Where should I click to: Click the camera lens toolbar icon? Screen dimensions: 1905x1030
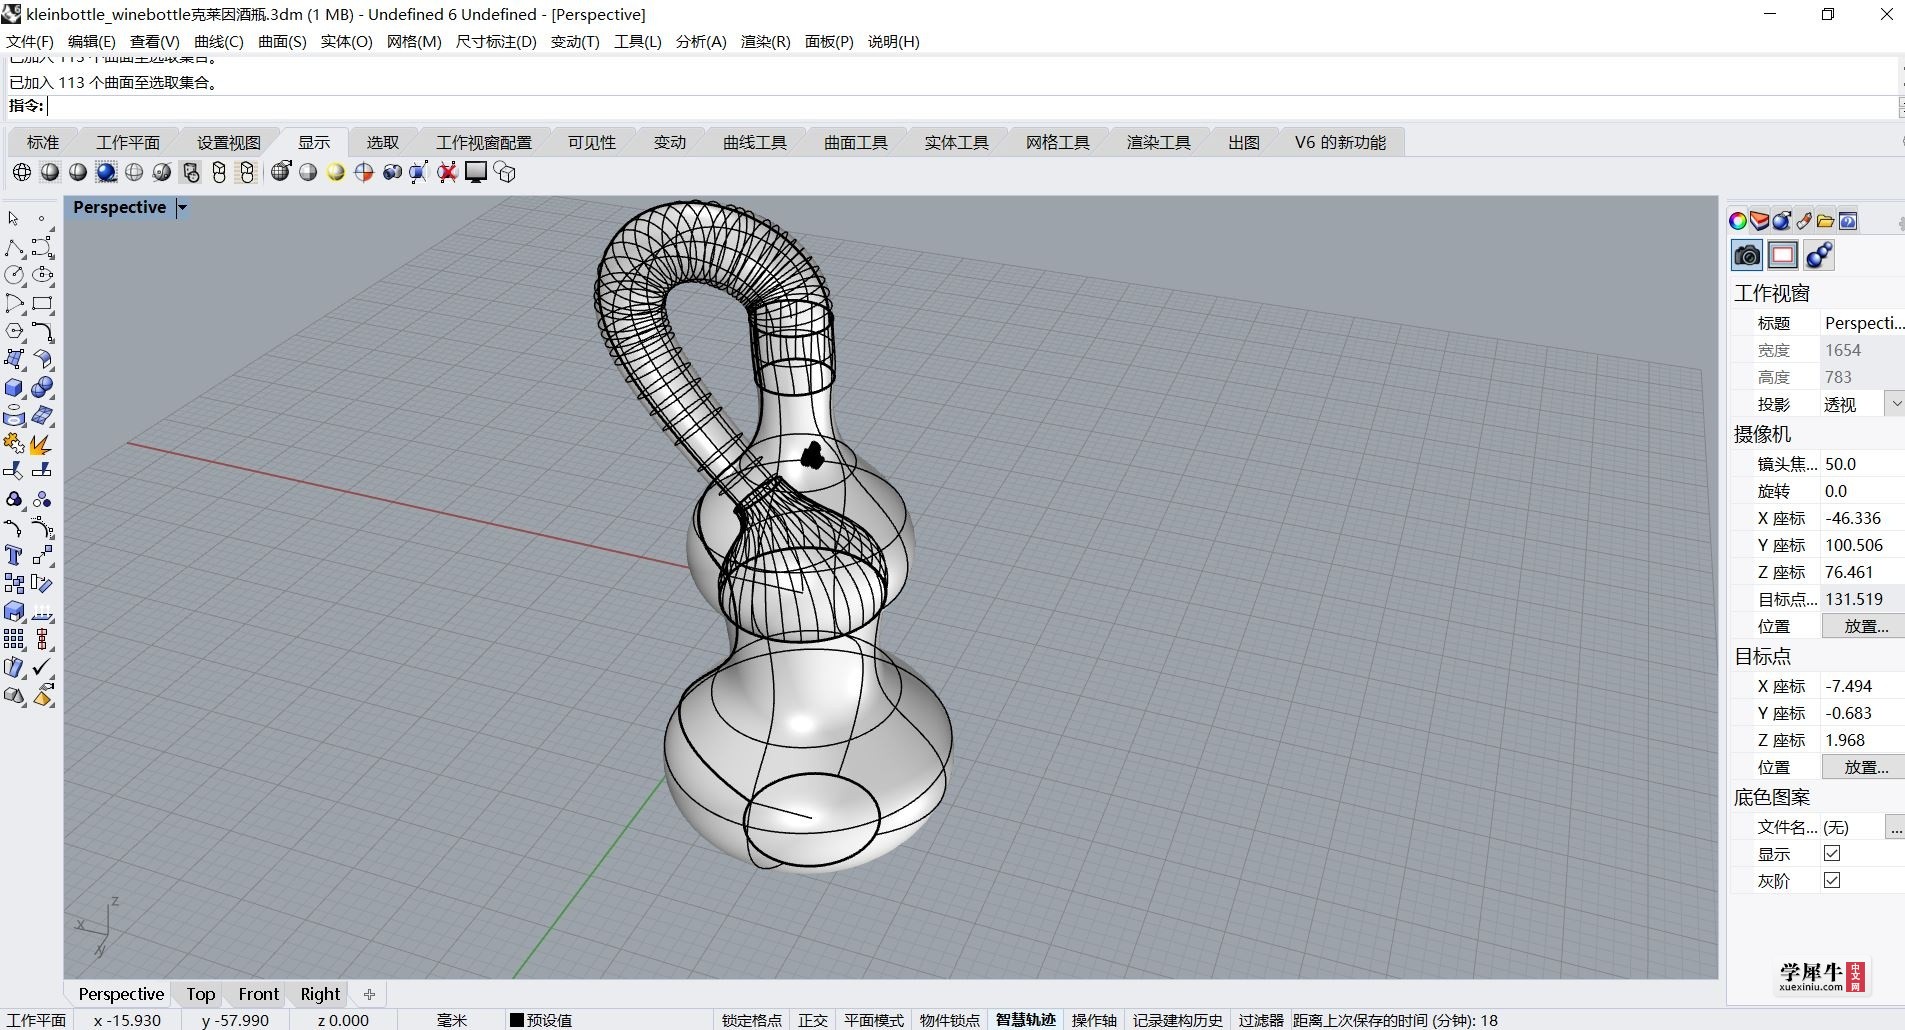(392, 173)
